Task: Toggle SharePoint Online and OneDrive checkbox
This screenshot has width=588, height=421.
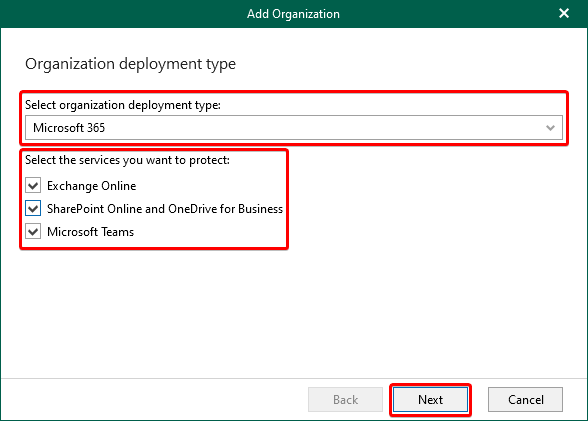Action: pos(33,208)
